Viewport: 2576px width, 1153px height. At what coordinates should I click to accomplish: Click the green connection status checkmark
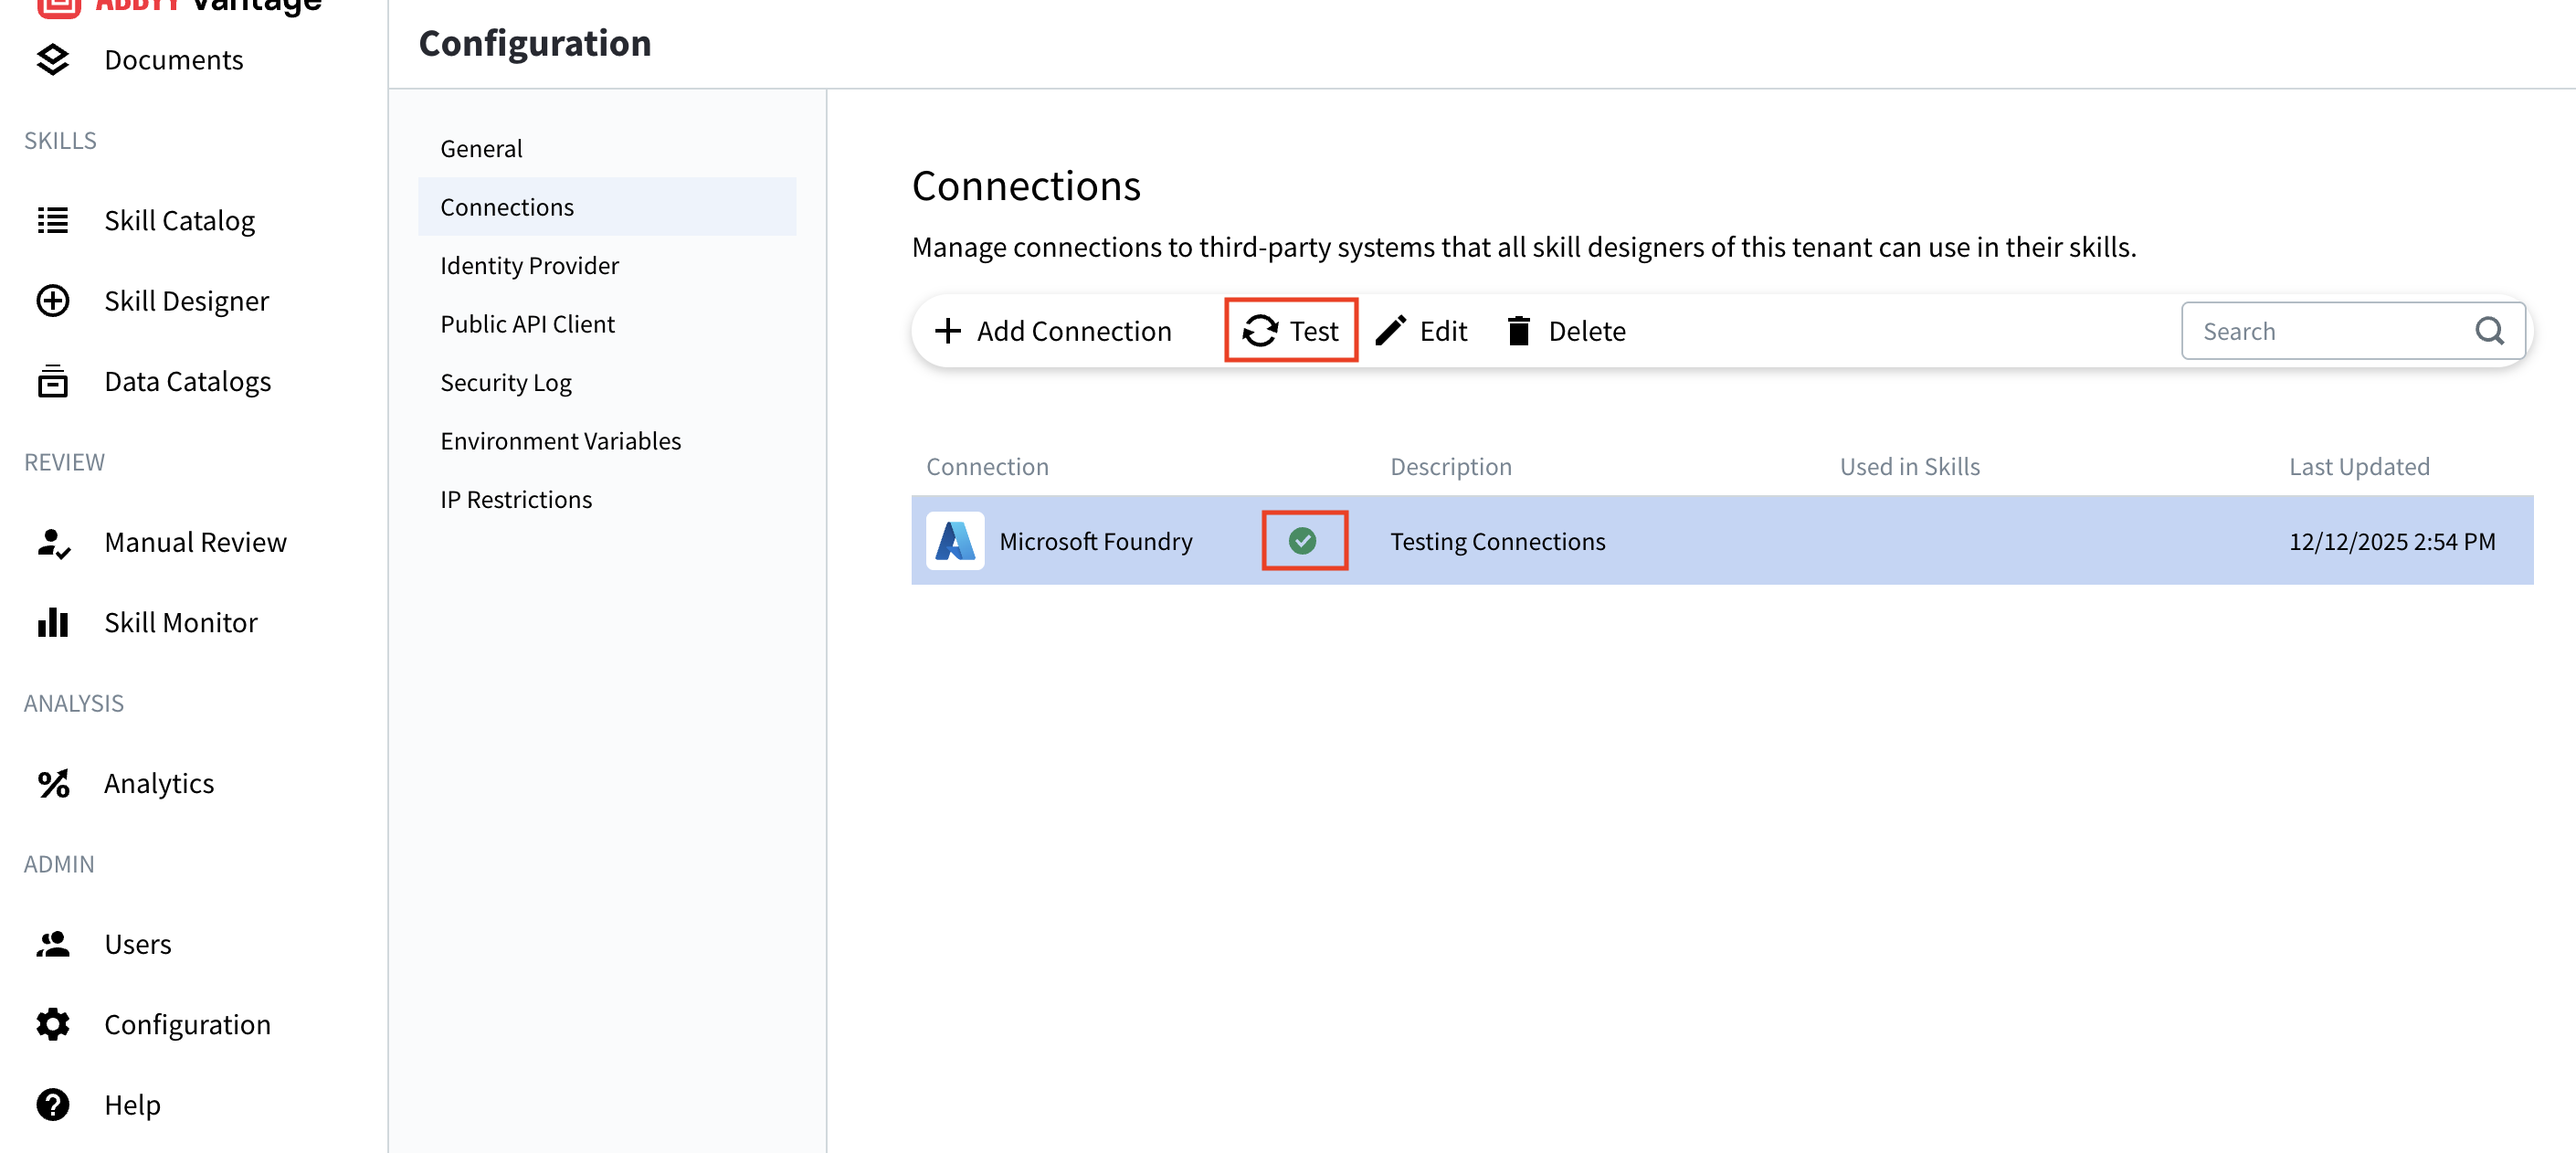click(1304, 540)
